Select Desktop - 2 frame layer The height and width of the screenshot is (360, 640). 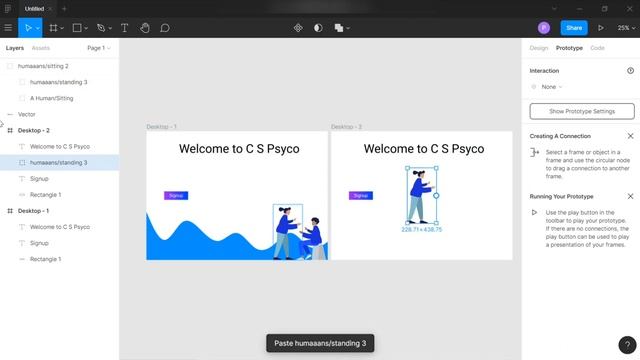(x=60, y=130)
